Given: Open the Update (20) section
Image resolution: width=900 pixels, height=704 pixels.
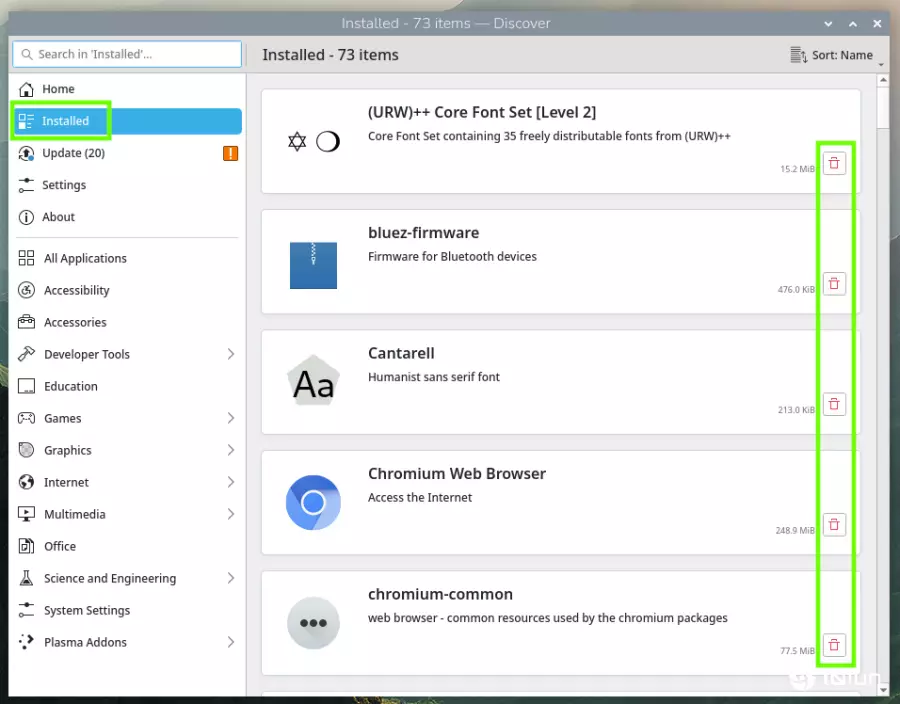Looking at the screenshot, I should click(x=73, y=153).
